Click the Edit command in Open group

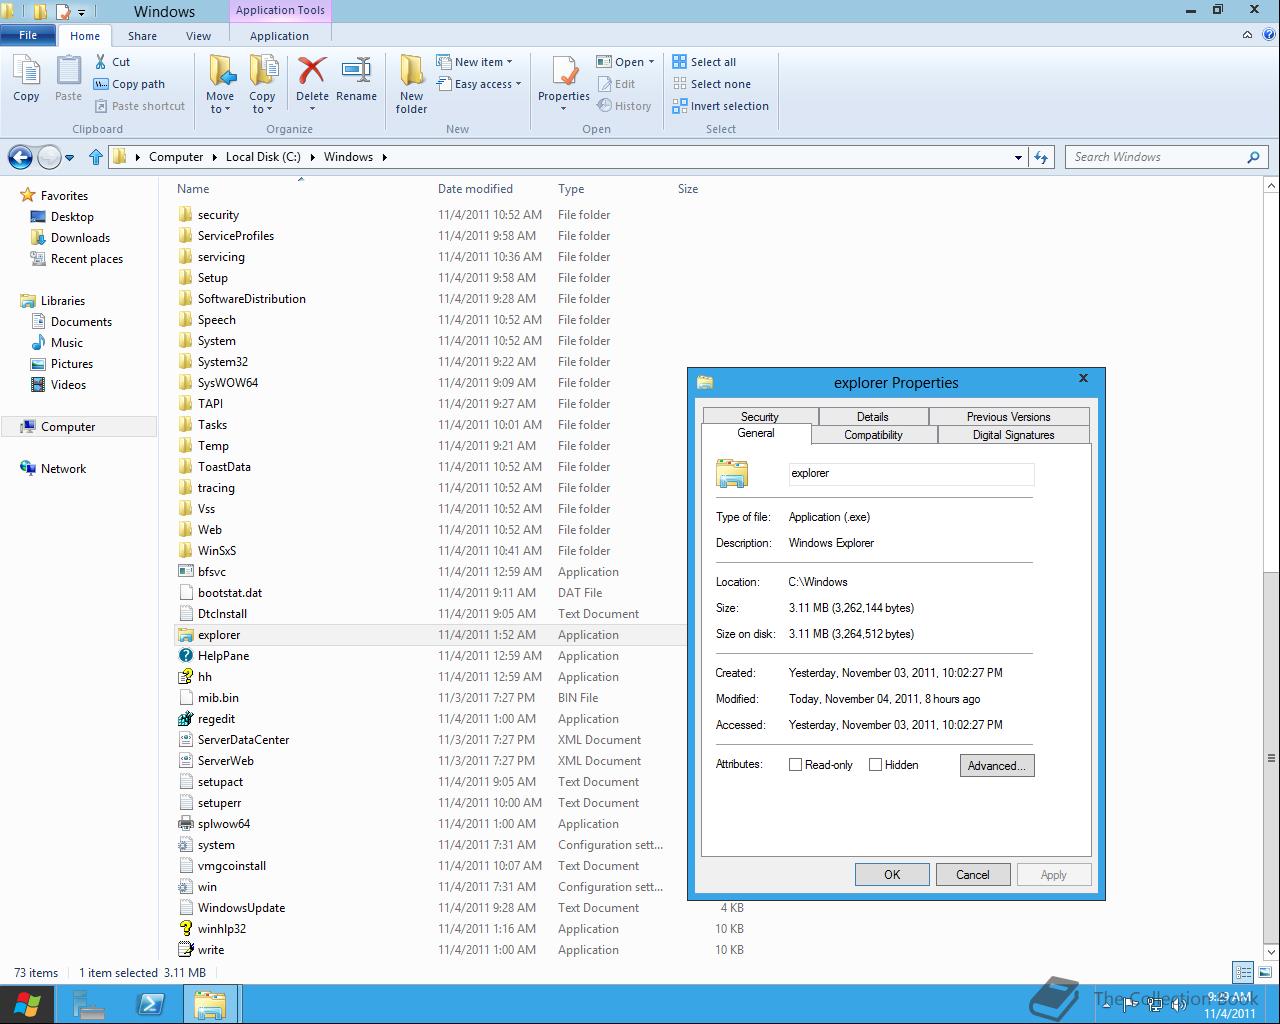[x=616, y=84]
